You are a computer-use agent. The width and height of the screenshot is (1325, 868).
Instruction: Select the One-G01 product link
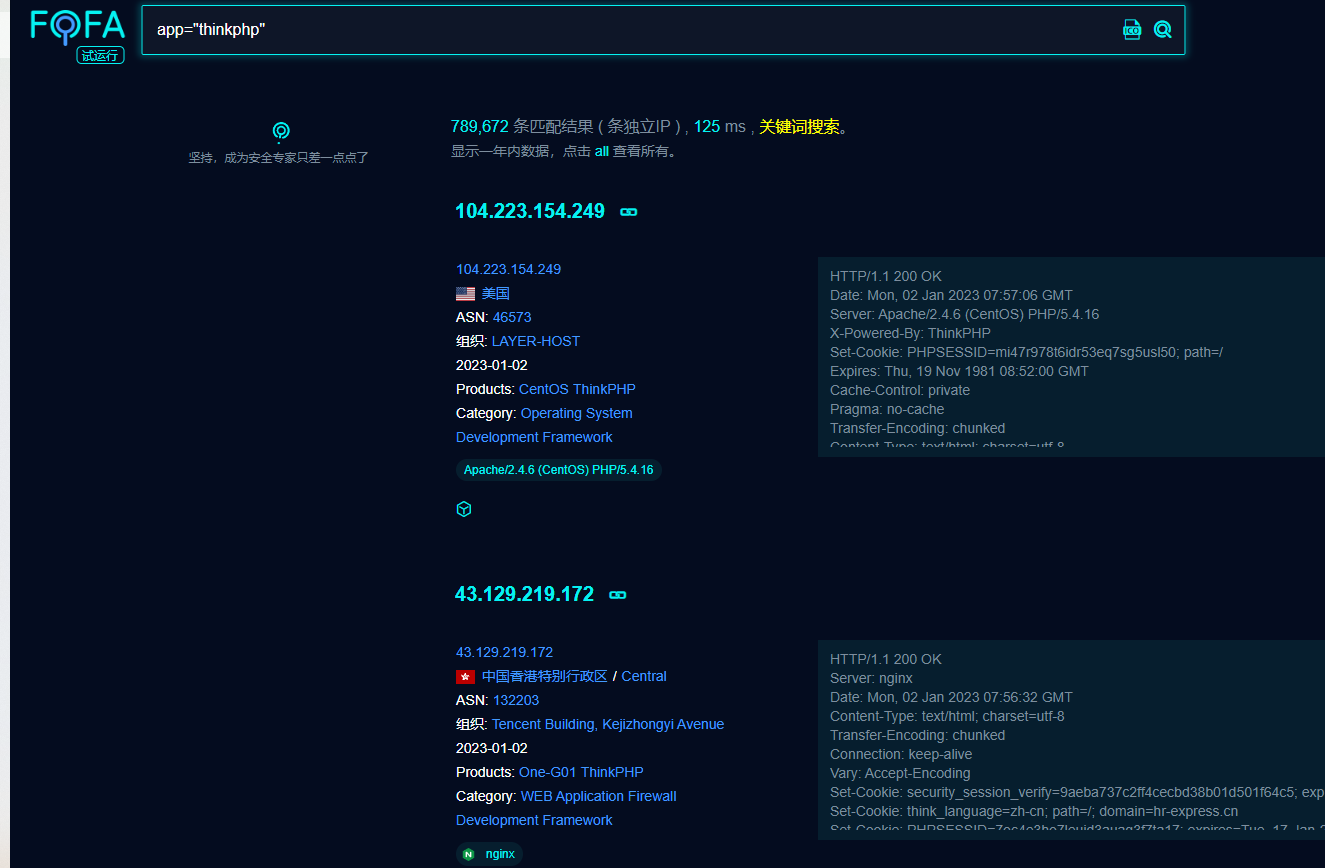click(x=548, y=772)
